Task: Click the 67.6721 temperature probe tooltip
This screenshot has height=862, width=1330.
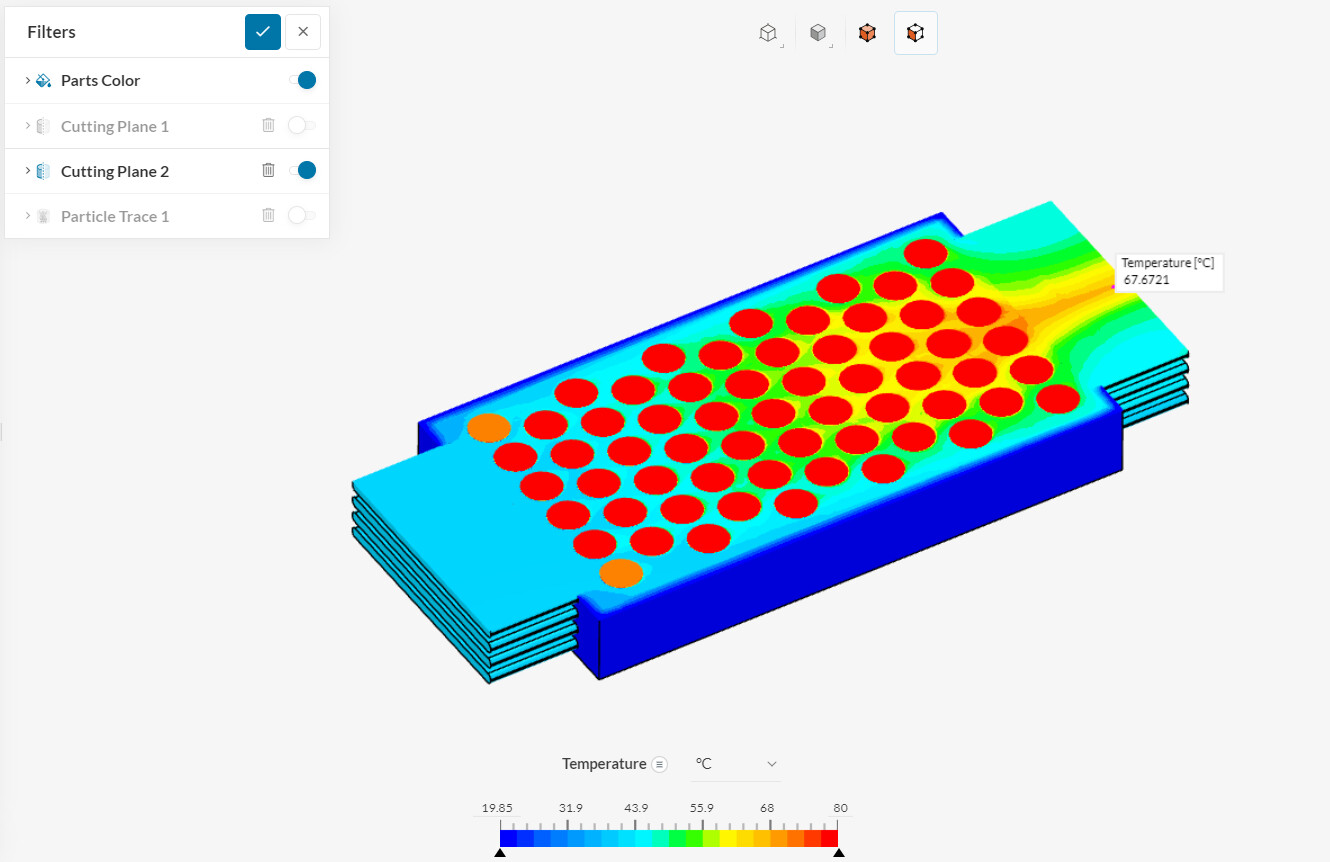Action: (1168, 272)
